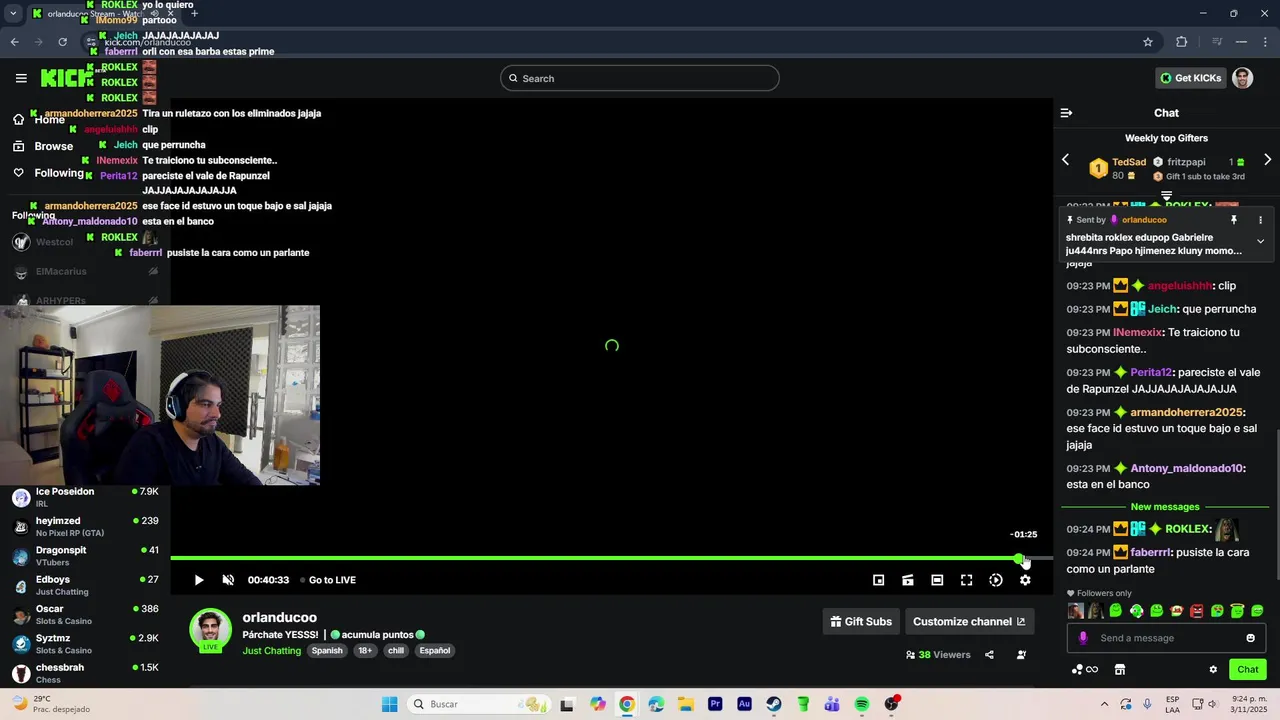The width and height of the screenshot is (1280, 720).
Task: Click the orlanducoo channel avatar
Action: [211, 630]
